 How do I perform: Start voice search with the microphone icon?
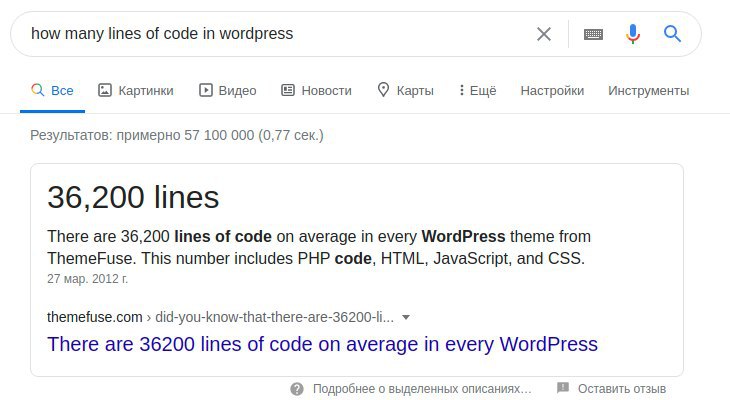pos(633,34)
